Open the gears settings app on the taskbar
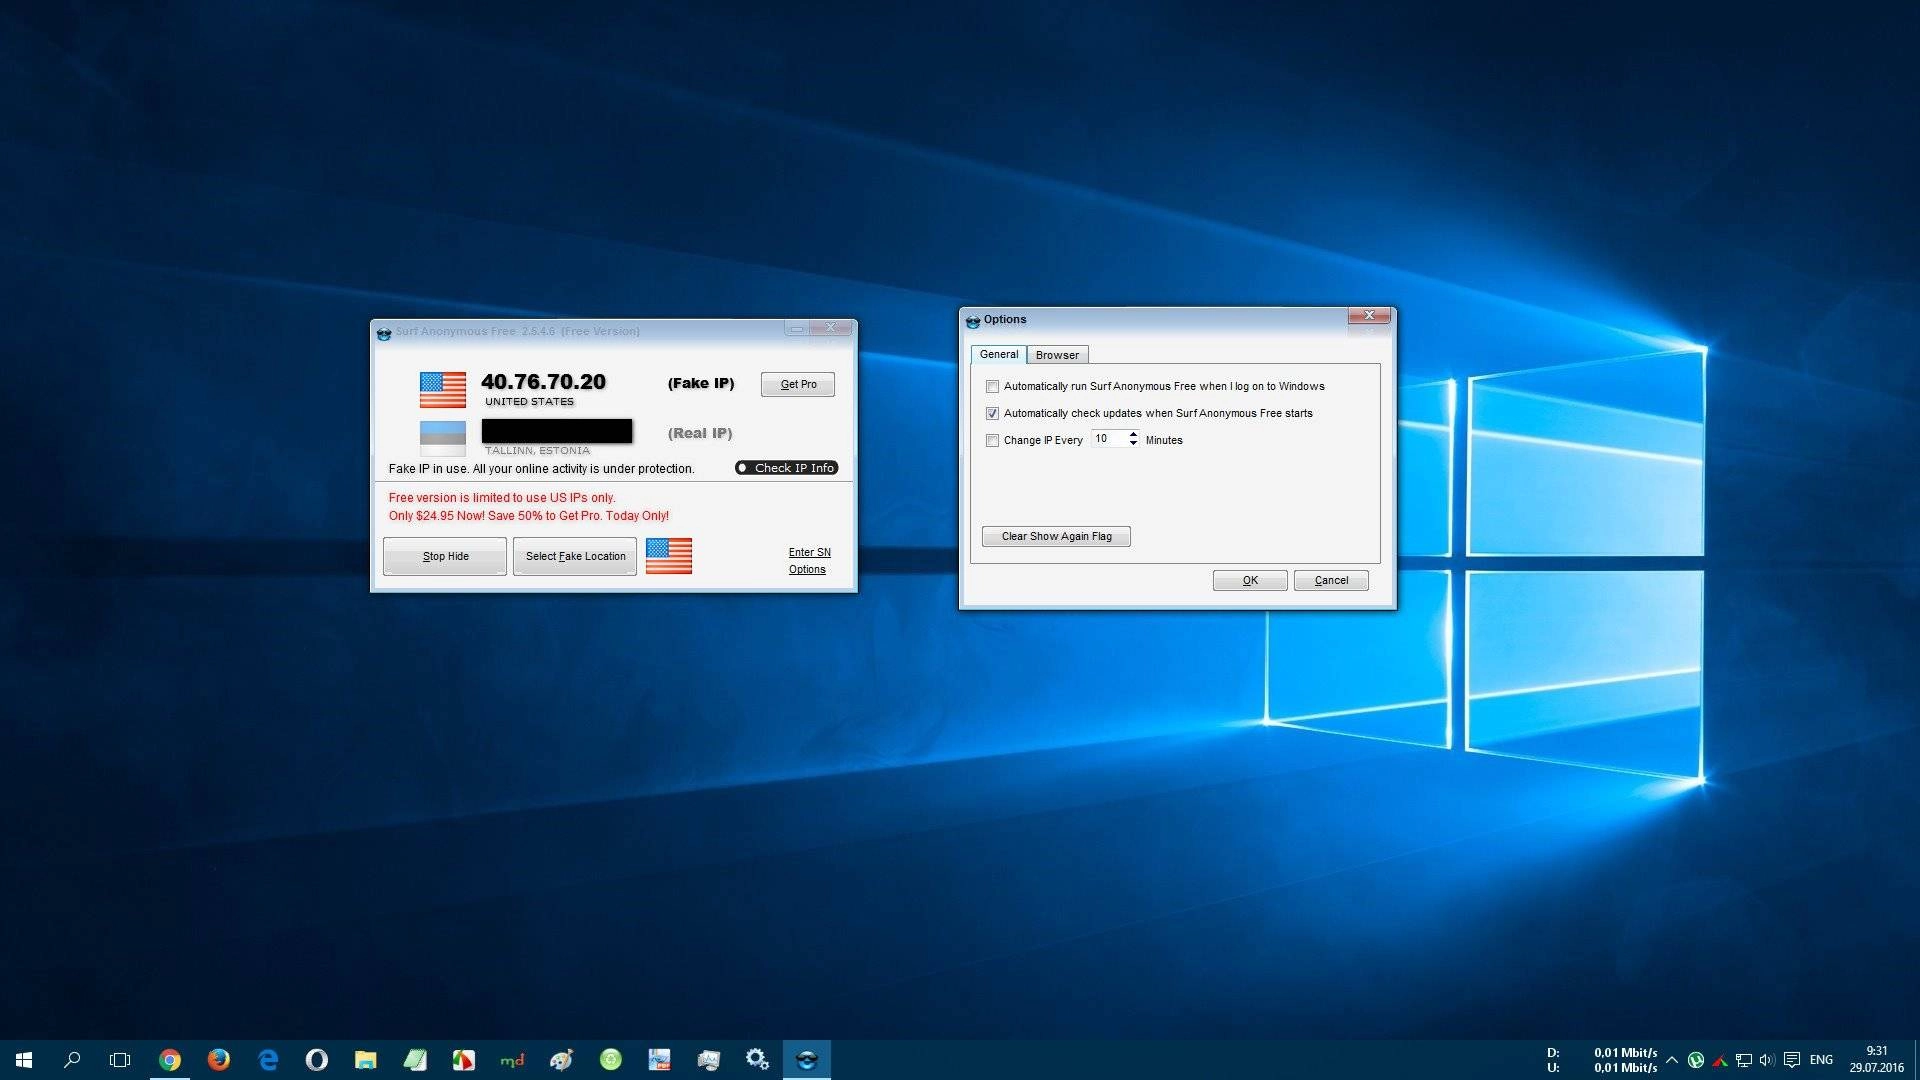1920x1080 pixels. point(757,1060)
